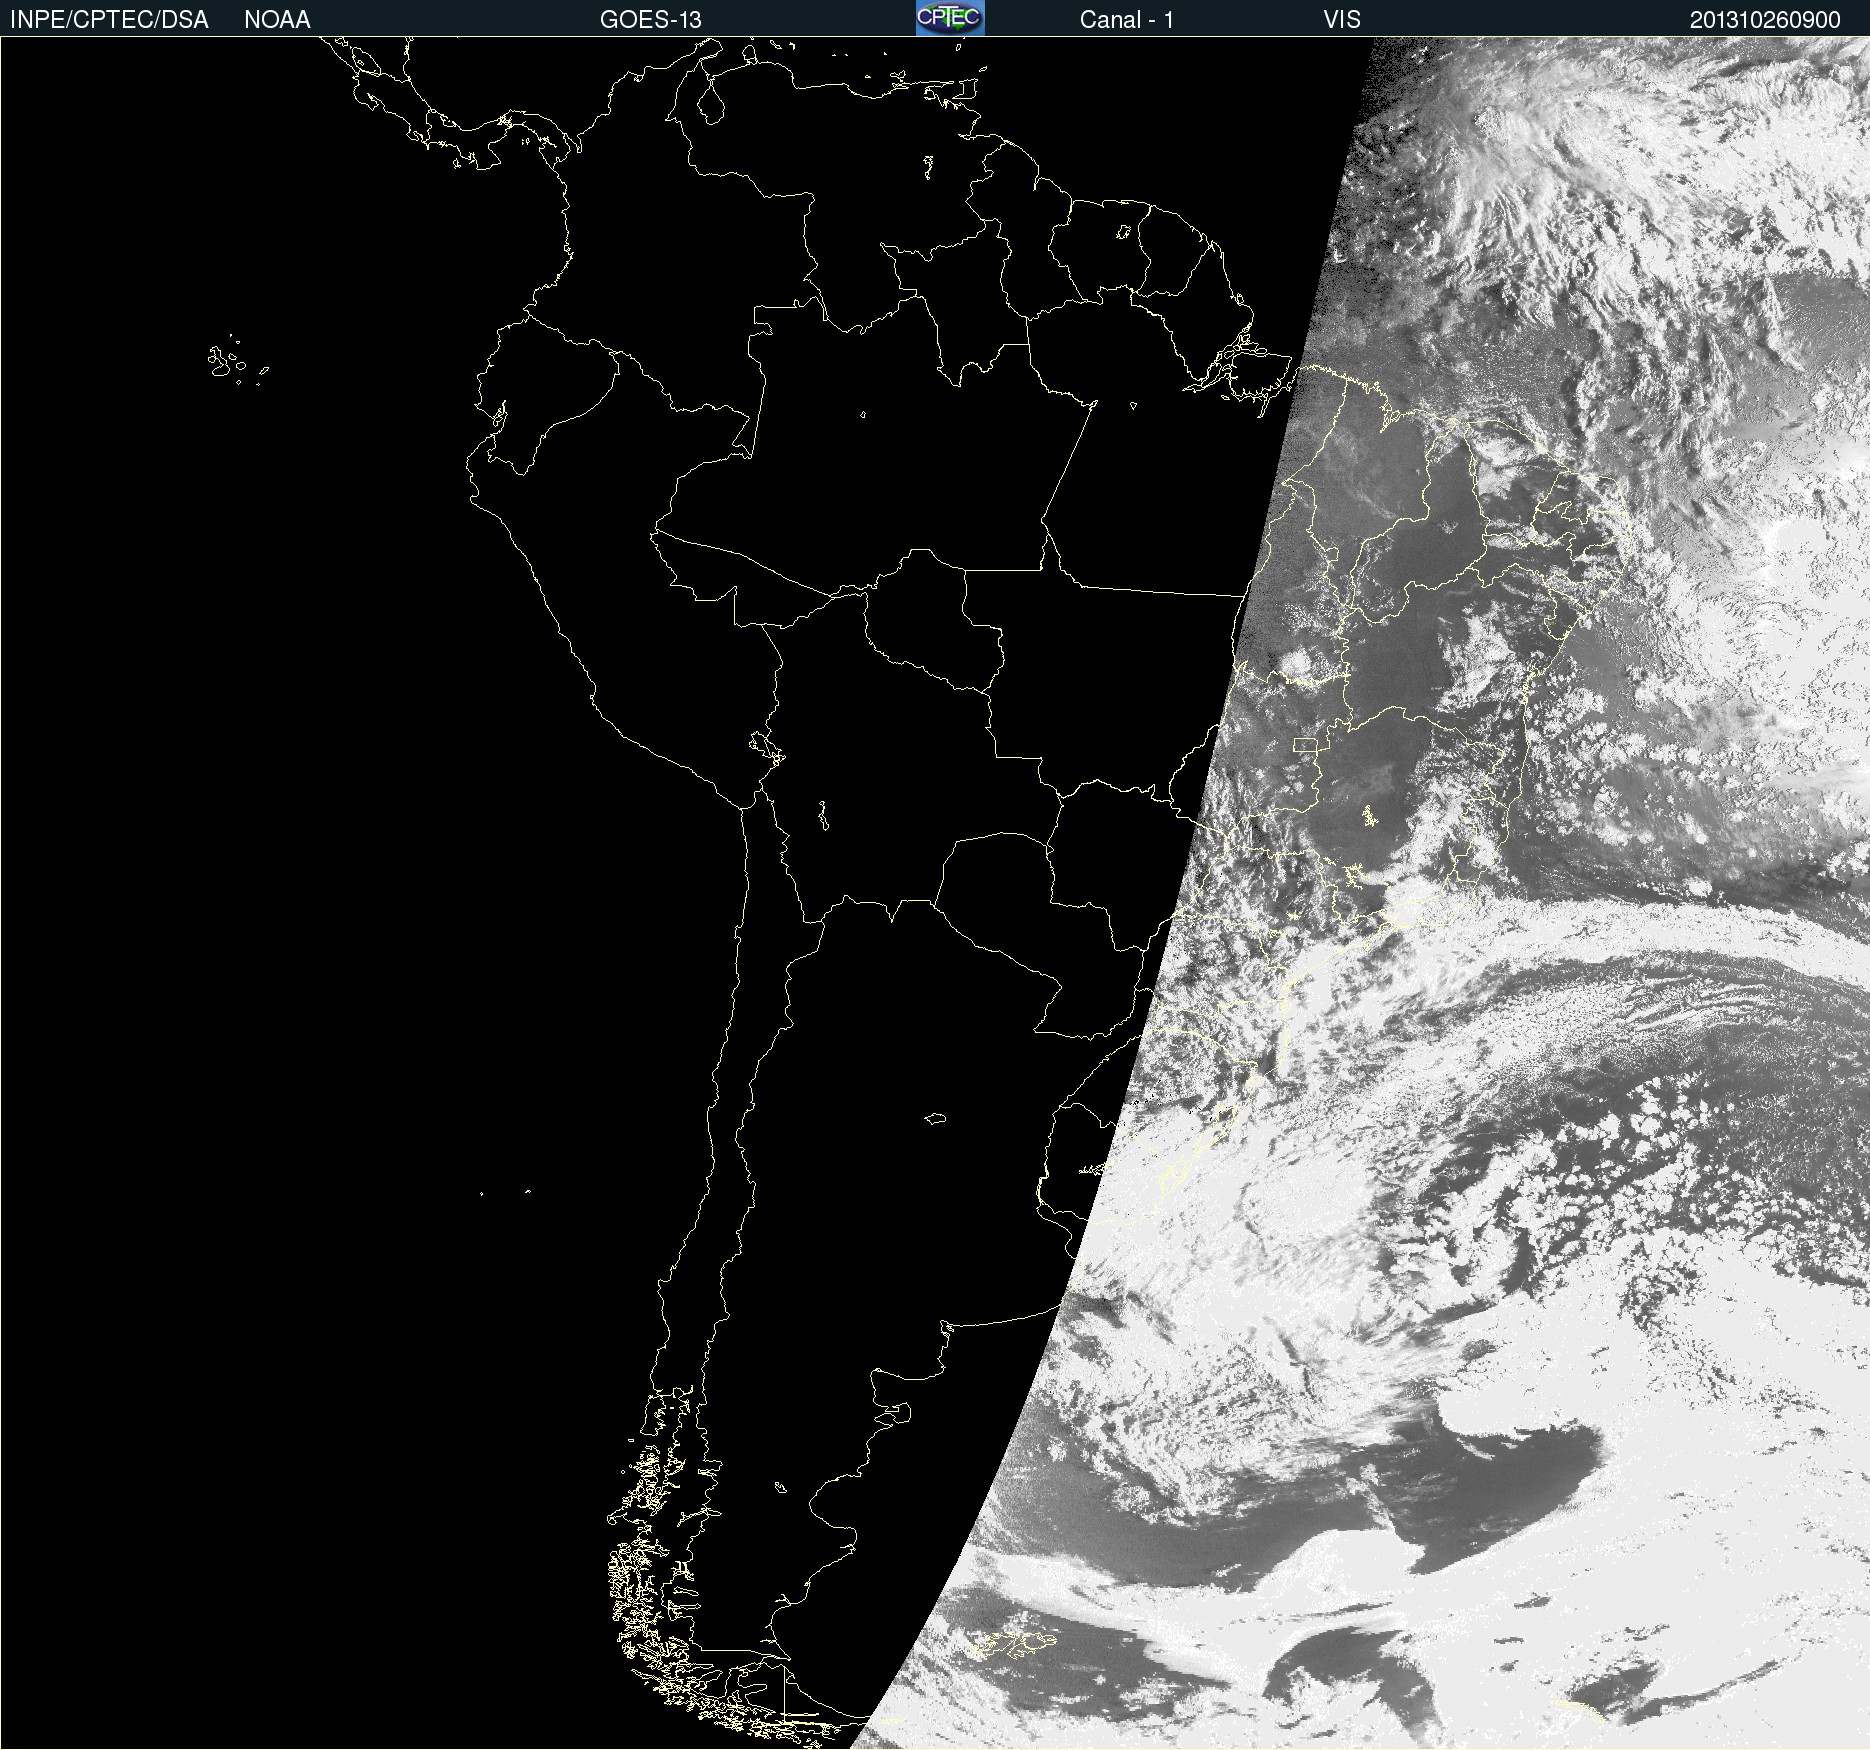Click the GOES-13 satellite label

(650, 20)
